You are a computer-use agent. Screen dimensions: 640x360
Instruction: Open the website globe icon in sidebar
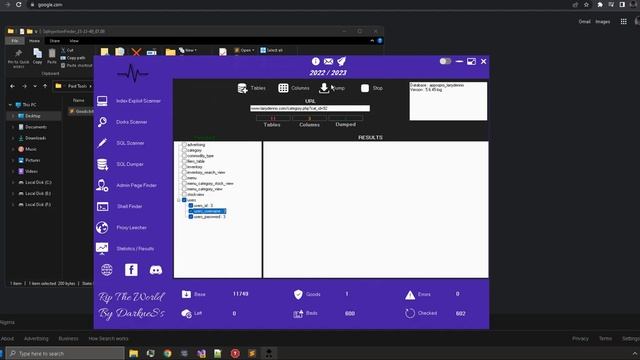click(107, 270)
